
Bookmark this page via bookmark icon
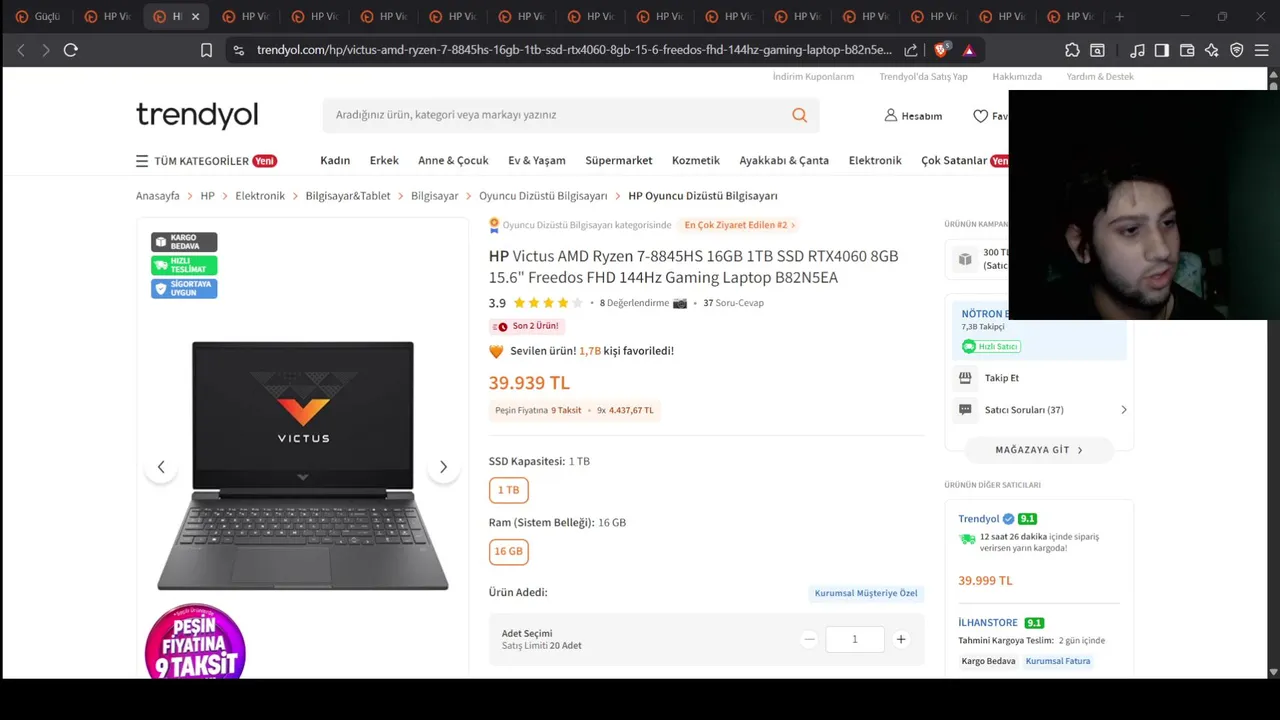point(206,50)
